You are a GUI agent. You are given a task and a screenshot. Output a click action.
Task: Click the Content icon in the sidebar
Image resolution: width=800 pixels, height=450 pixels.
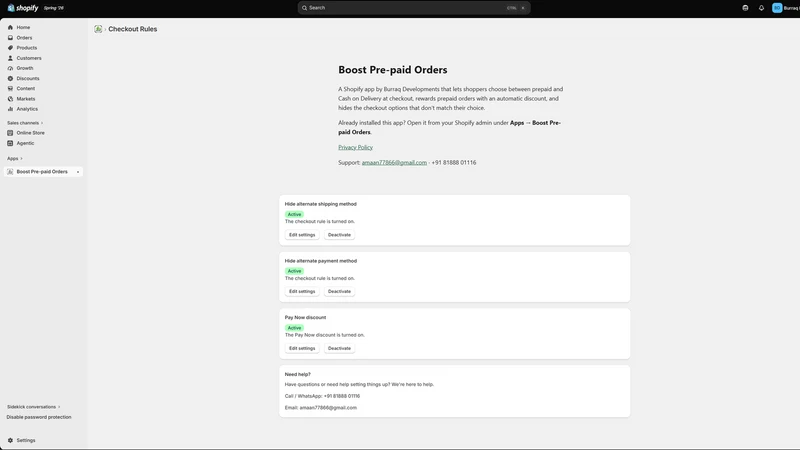click(x=10, y=89)
